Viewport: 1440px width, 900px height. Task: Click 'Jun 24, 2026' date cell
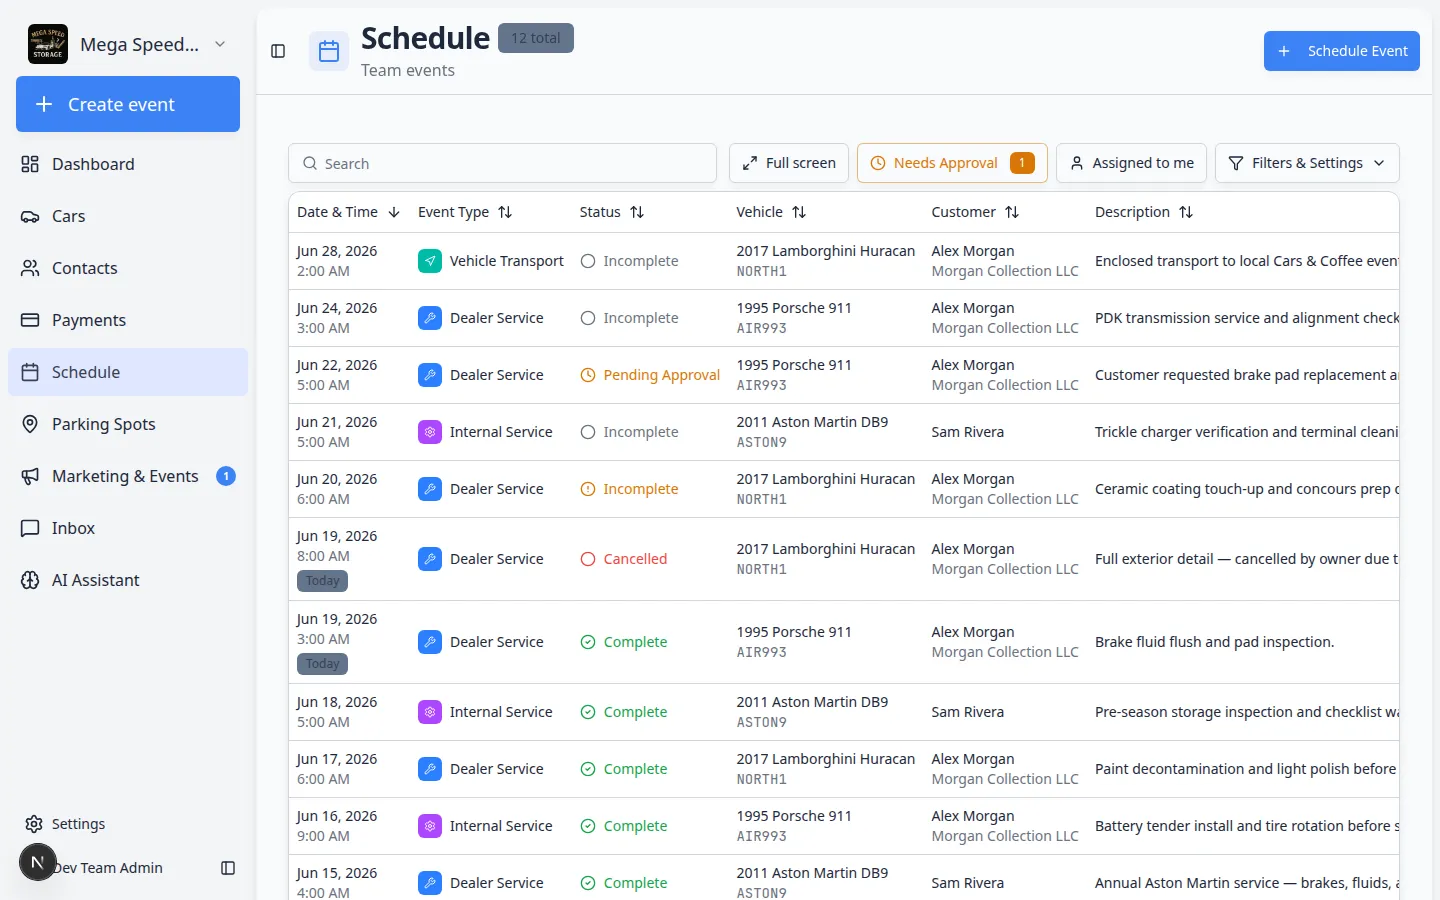tap(337, 308)
